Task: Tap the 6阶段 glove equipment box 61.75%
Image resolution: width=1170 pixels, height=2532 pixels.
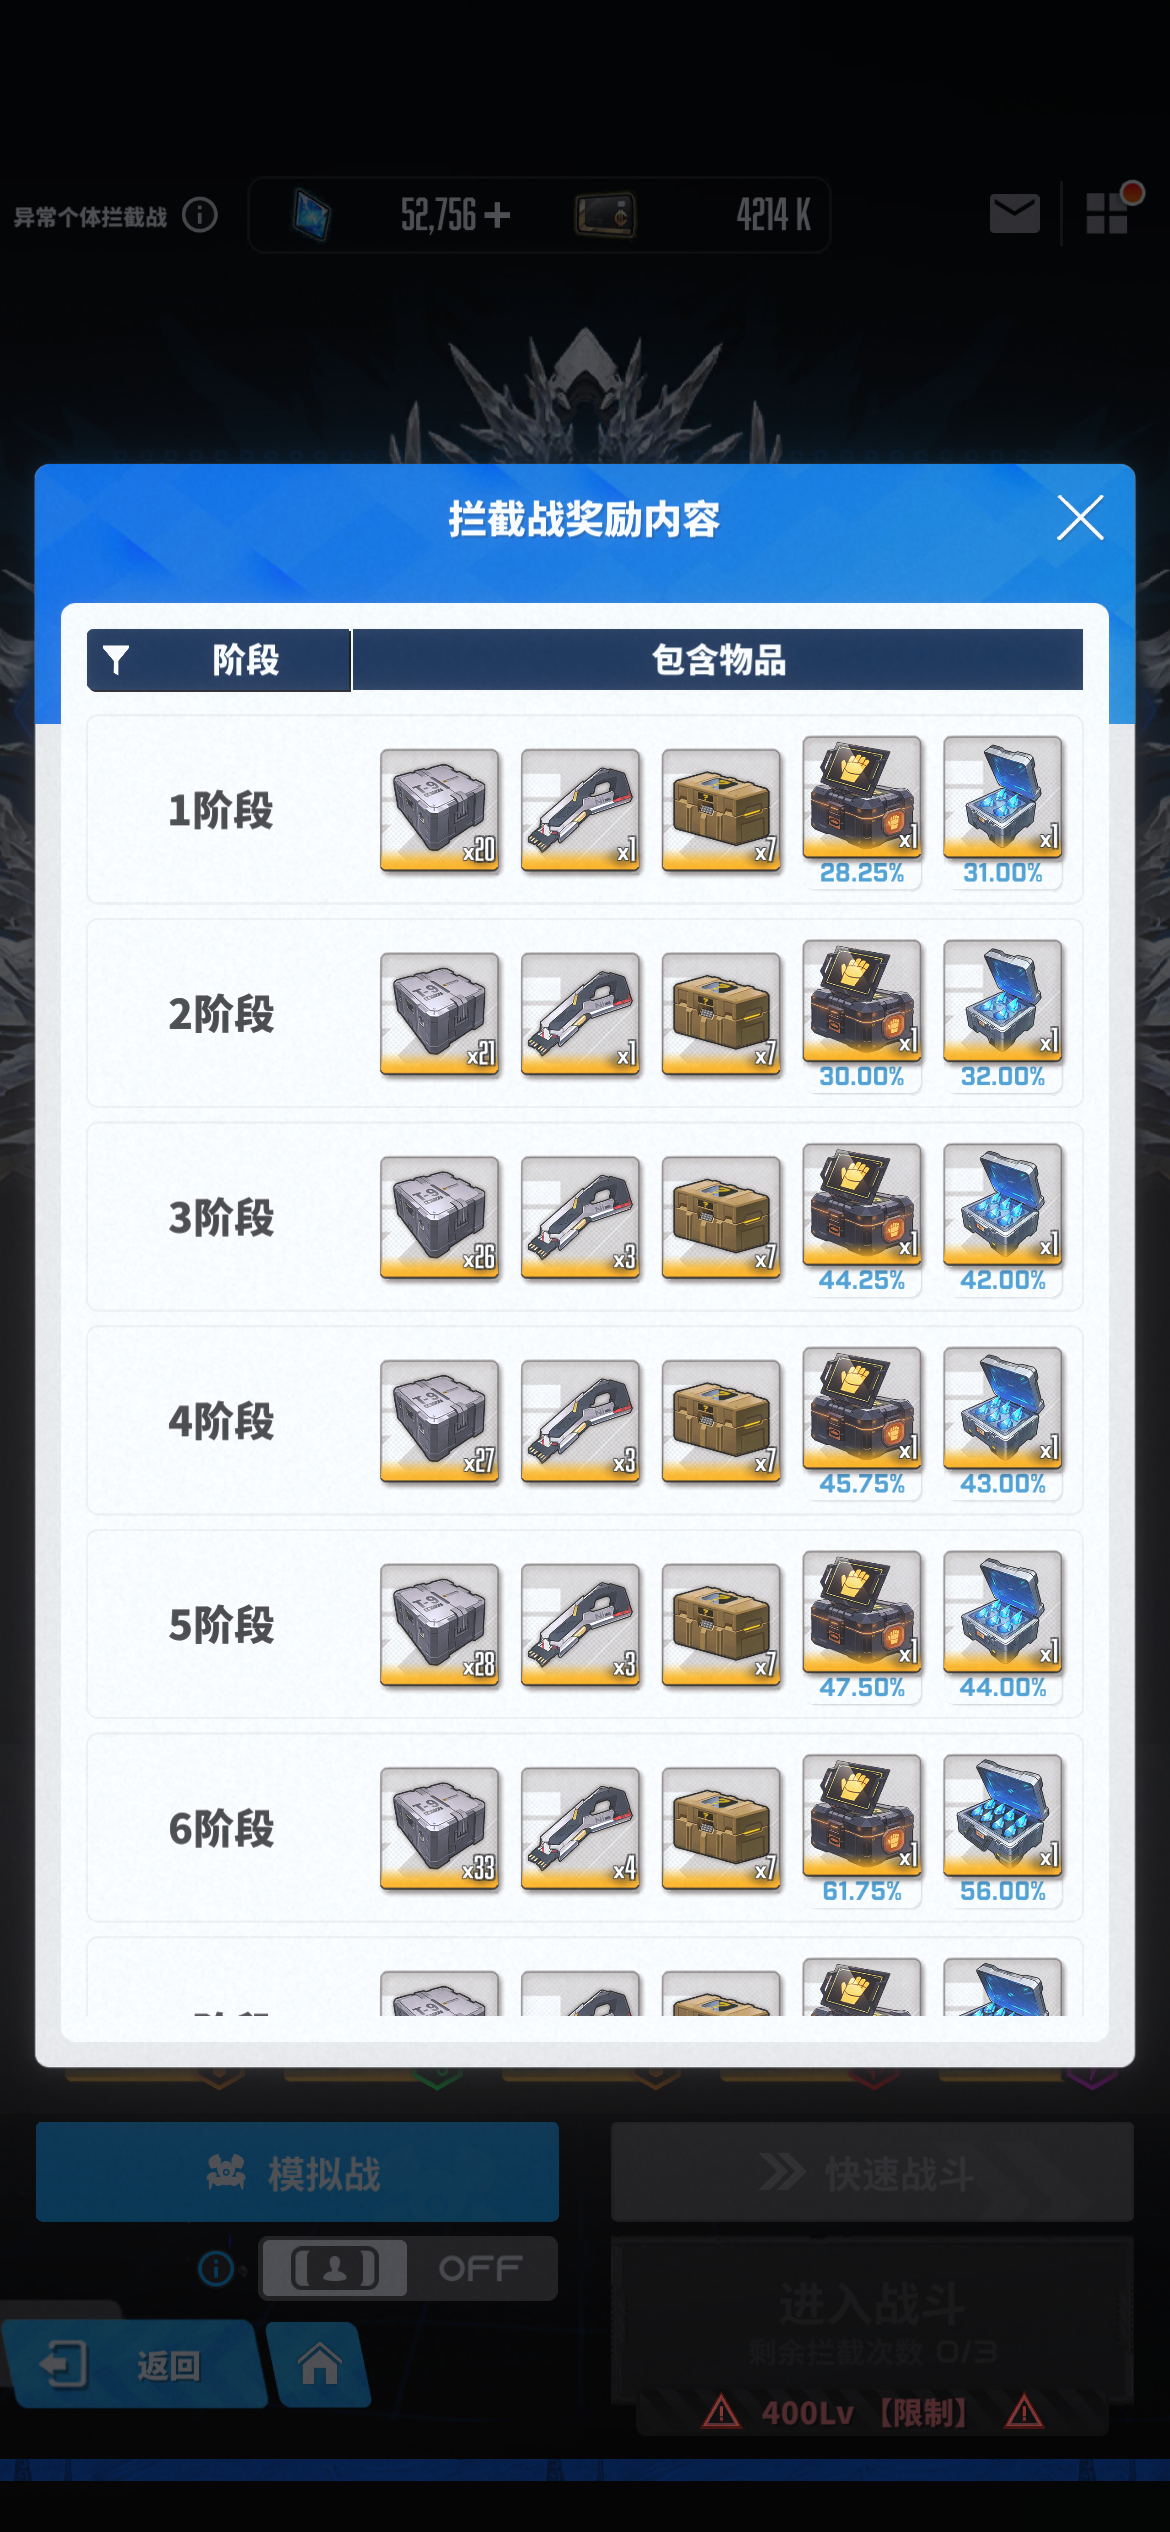Action: click(x=862, y=1829)
